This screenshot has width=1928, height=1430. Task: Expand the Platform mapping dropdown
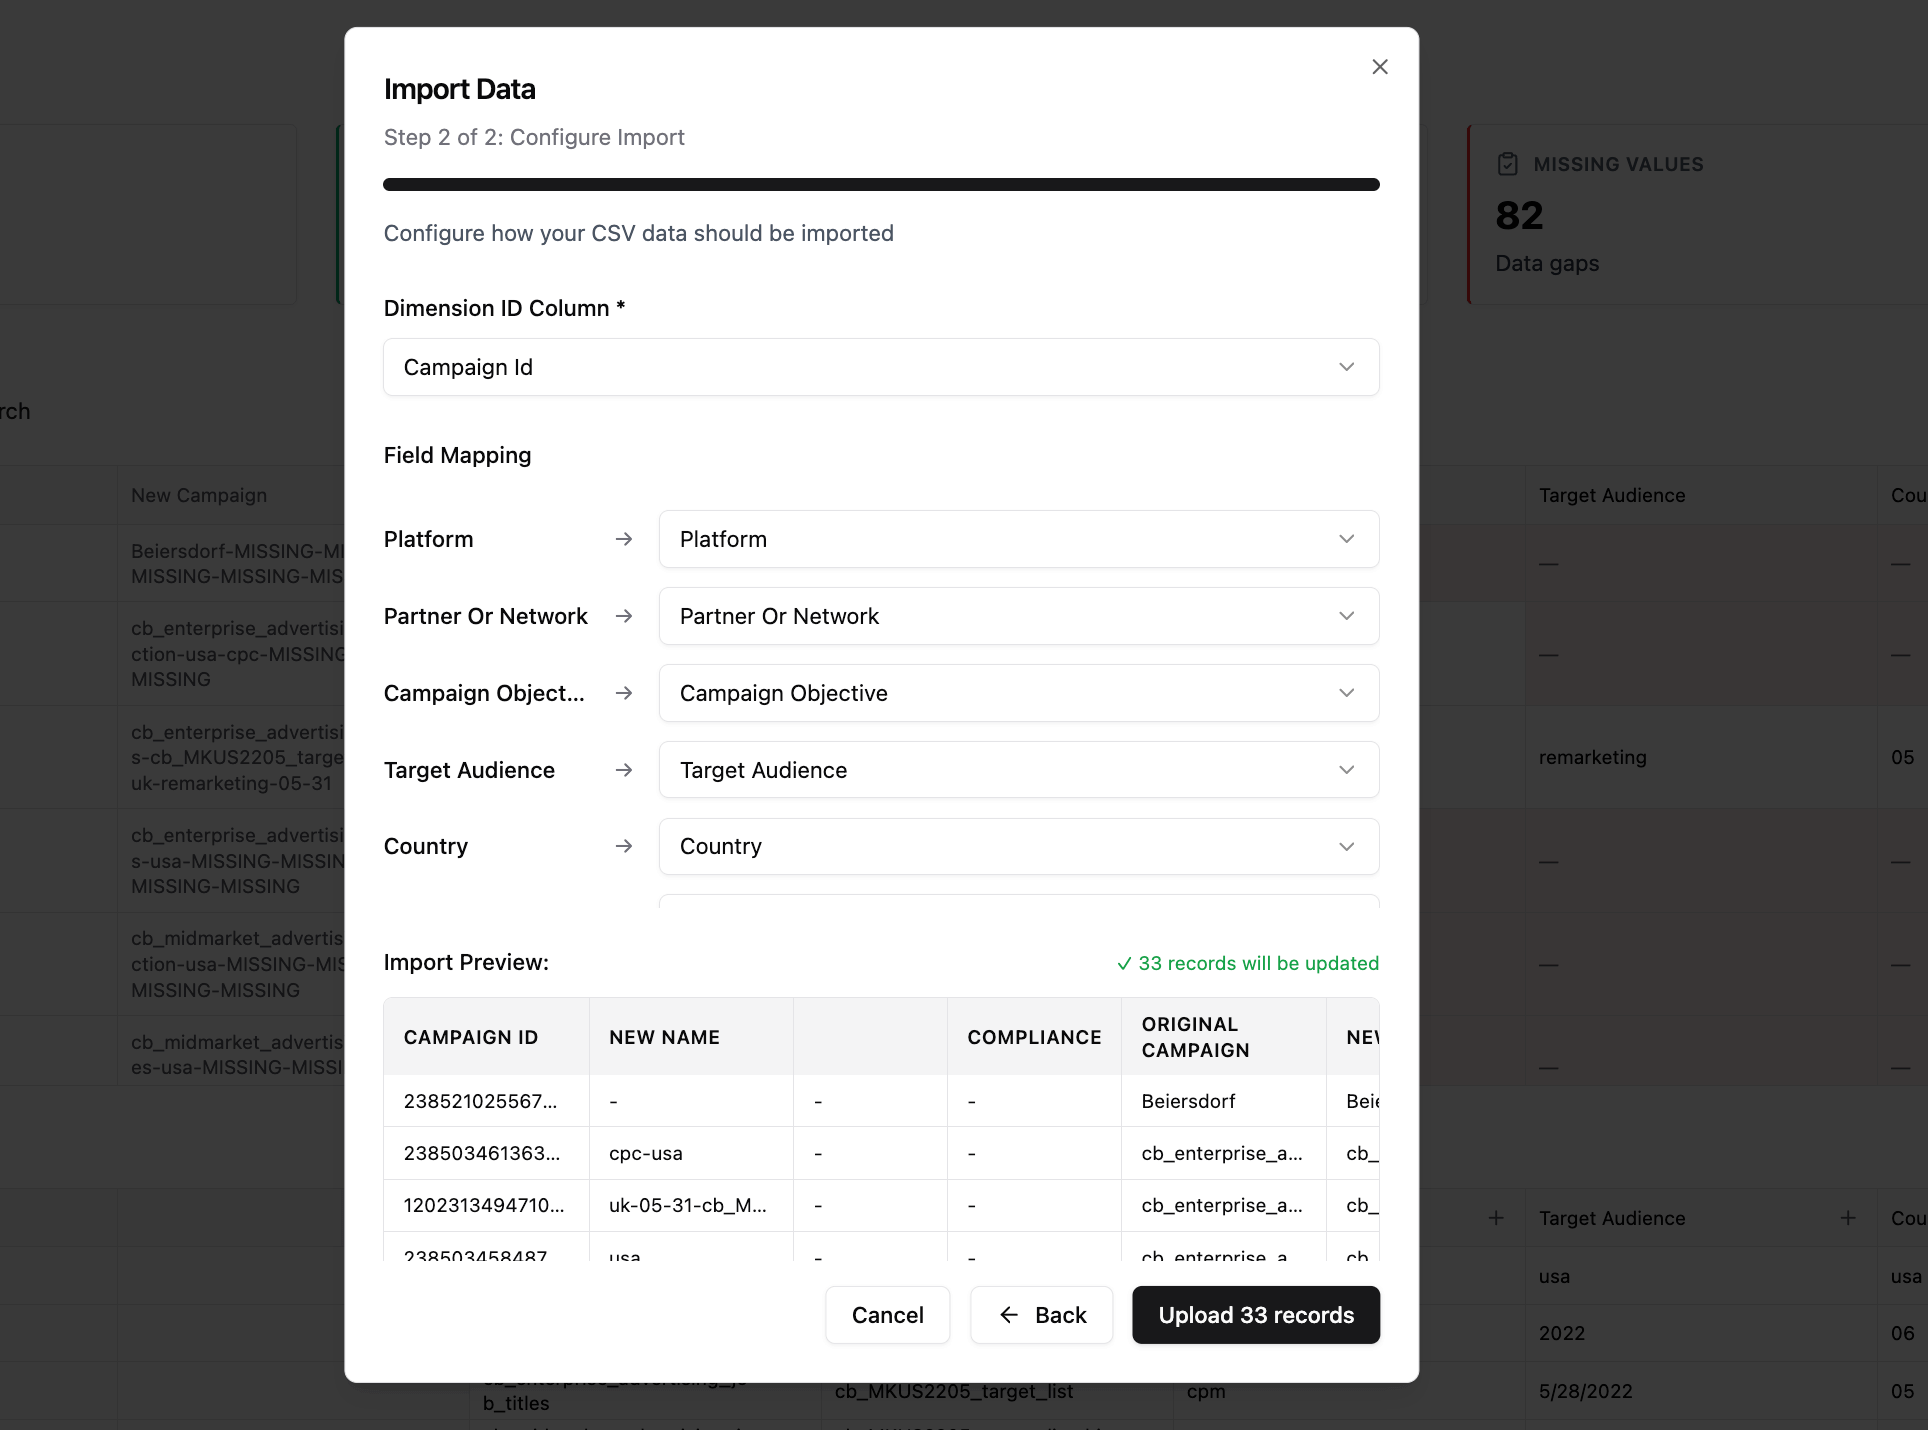coord(1018,539)
